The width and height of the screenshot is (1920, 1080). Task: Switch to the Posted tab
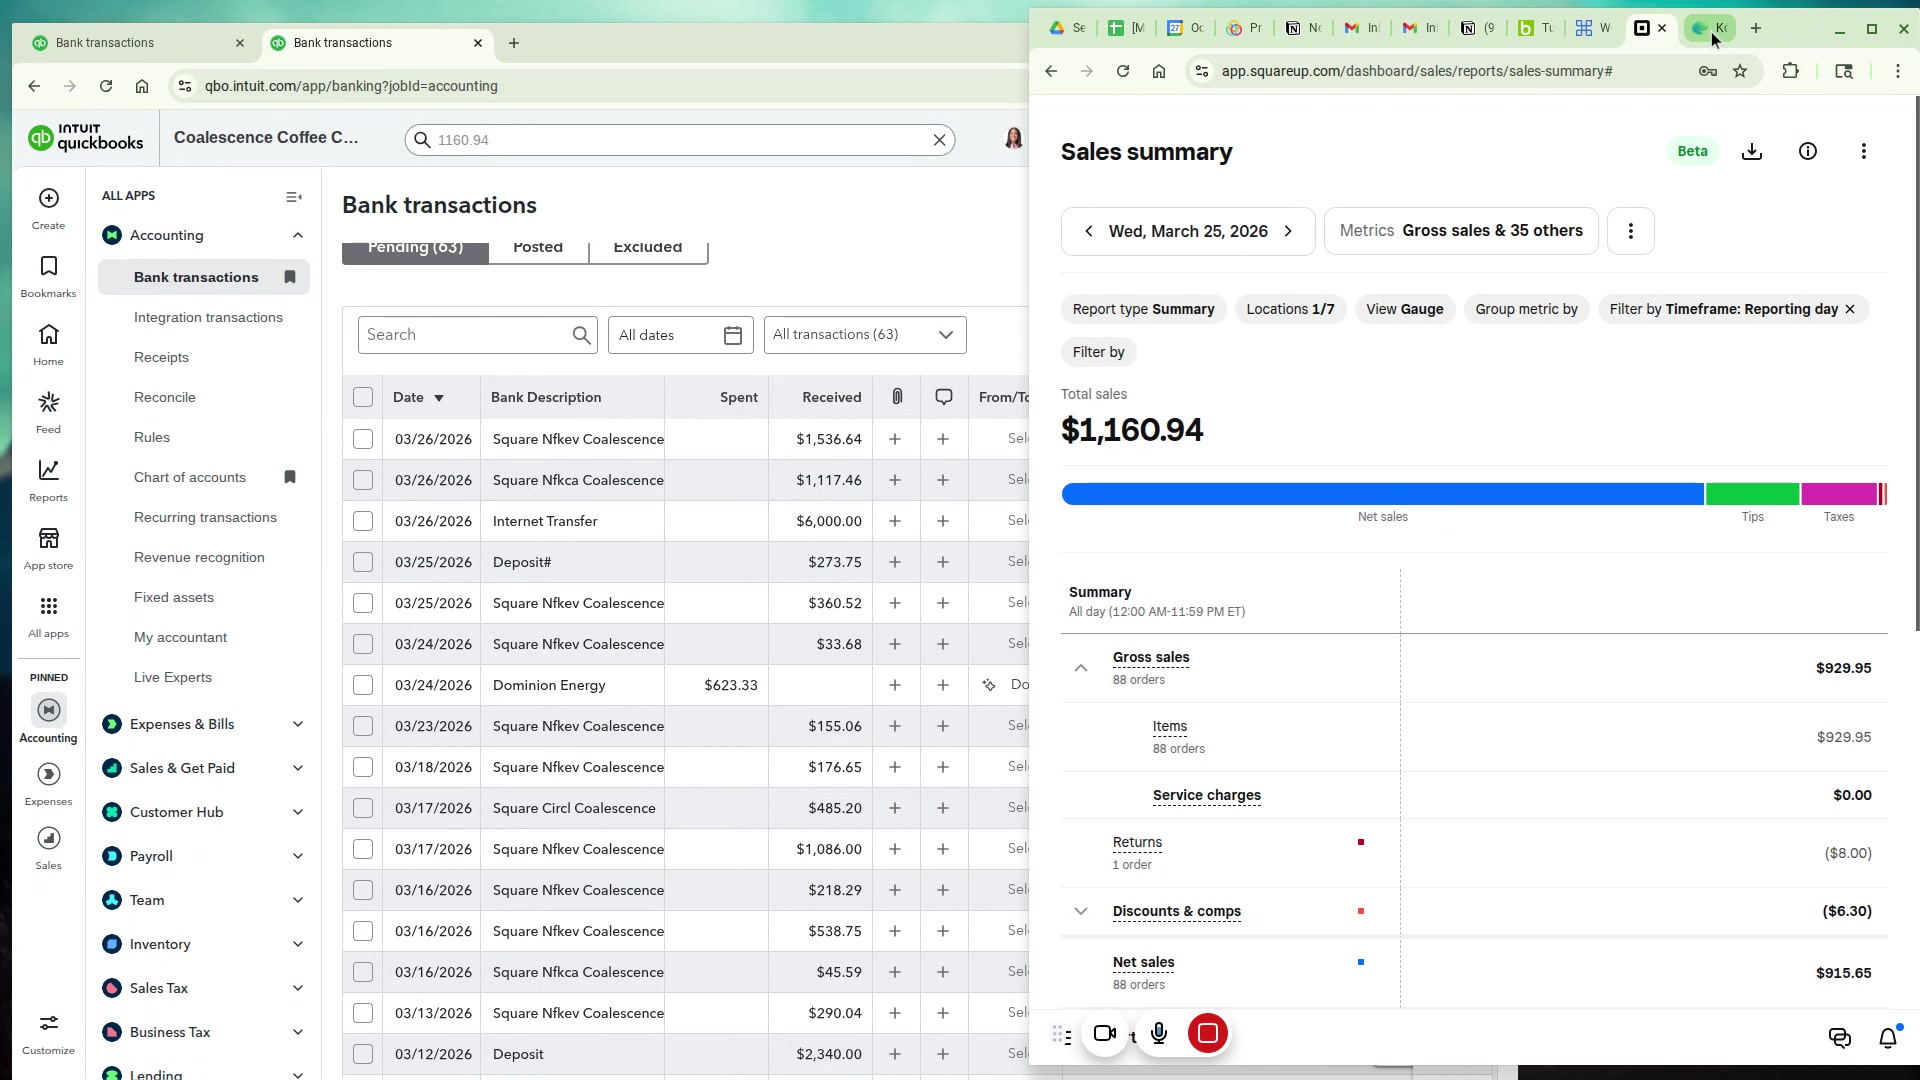(538, 248)
